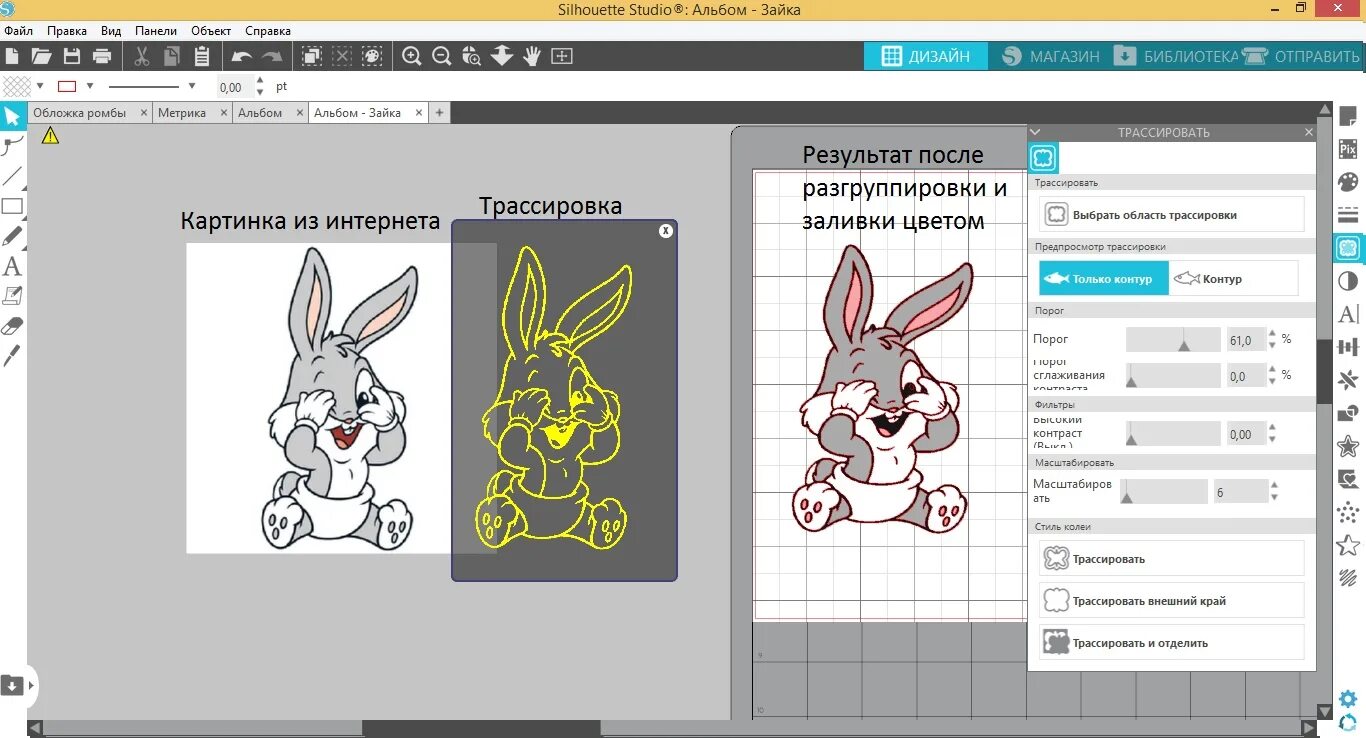1366x738 pixels.
Task: Increase the Порог value stepper
Action: 1272,334
